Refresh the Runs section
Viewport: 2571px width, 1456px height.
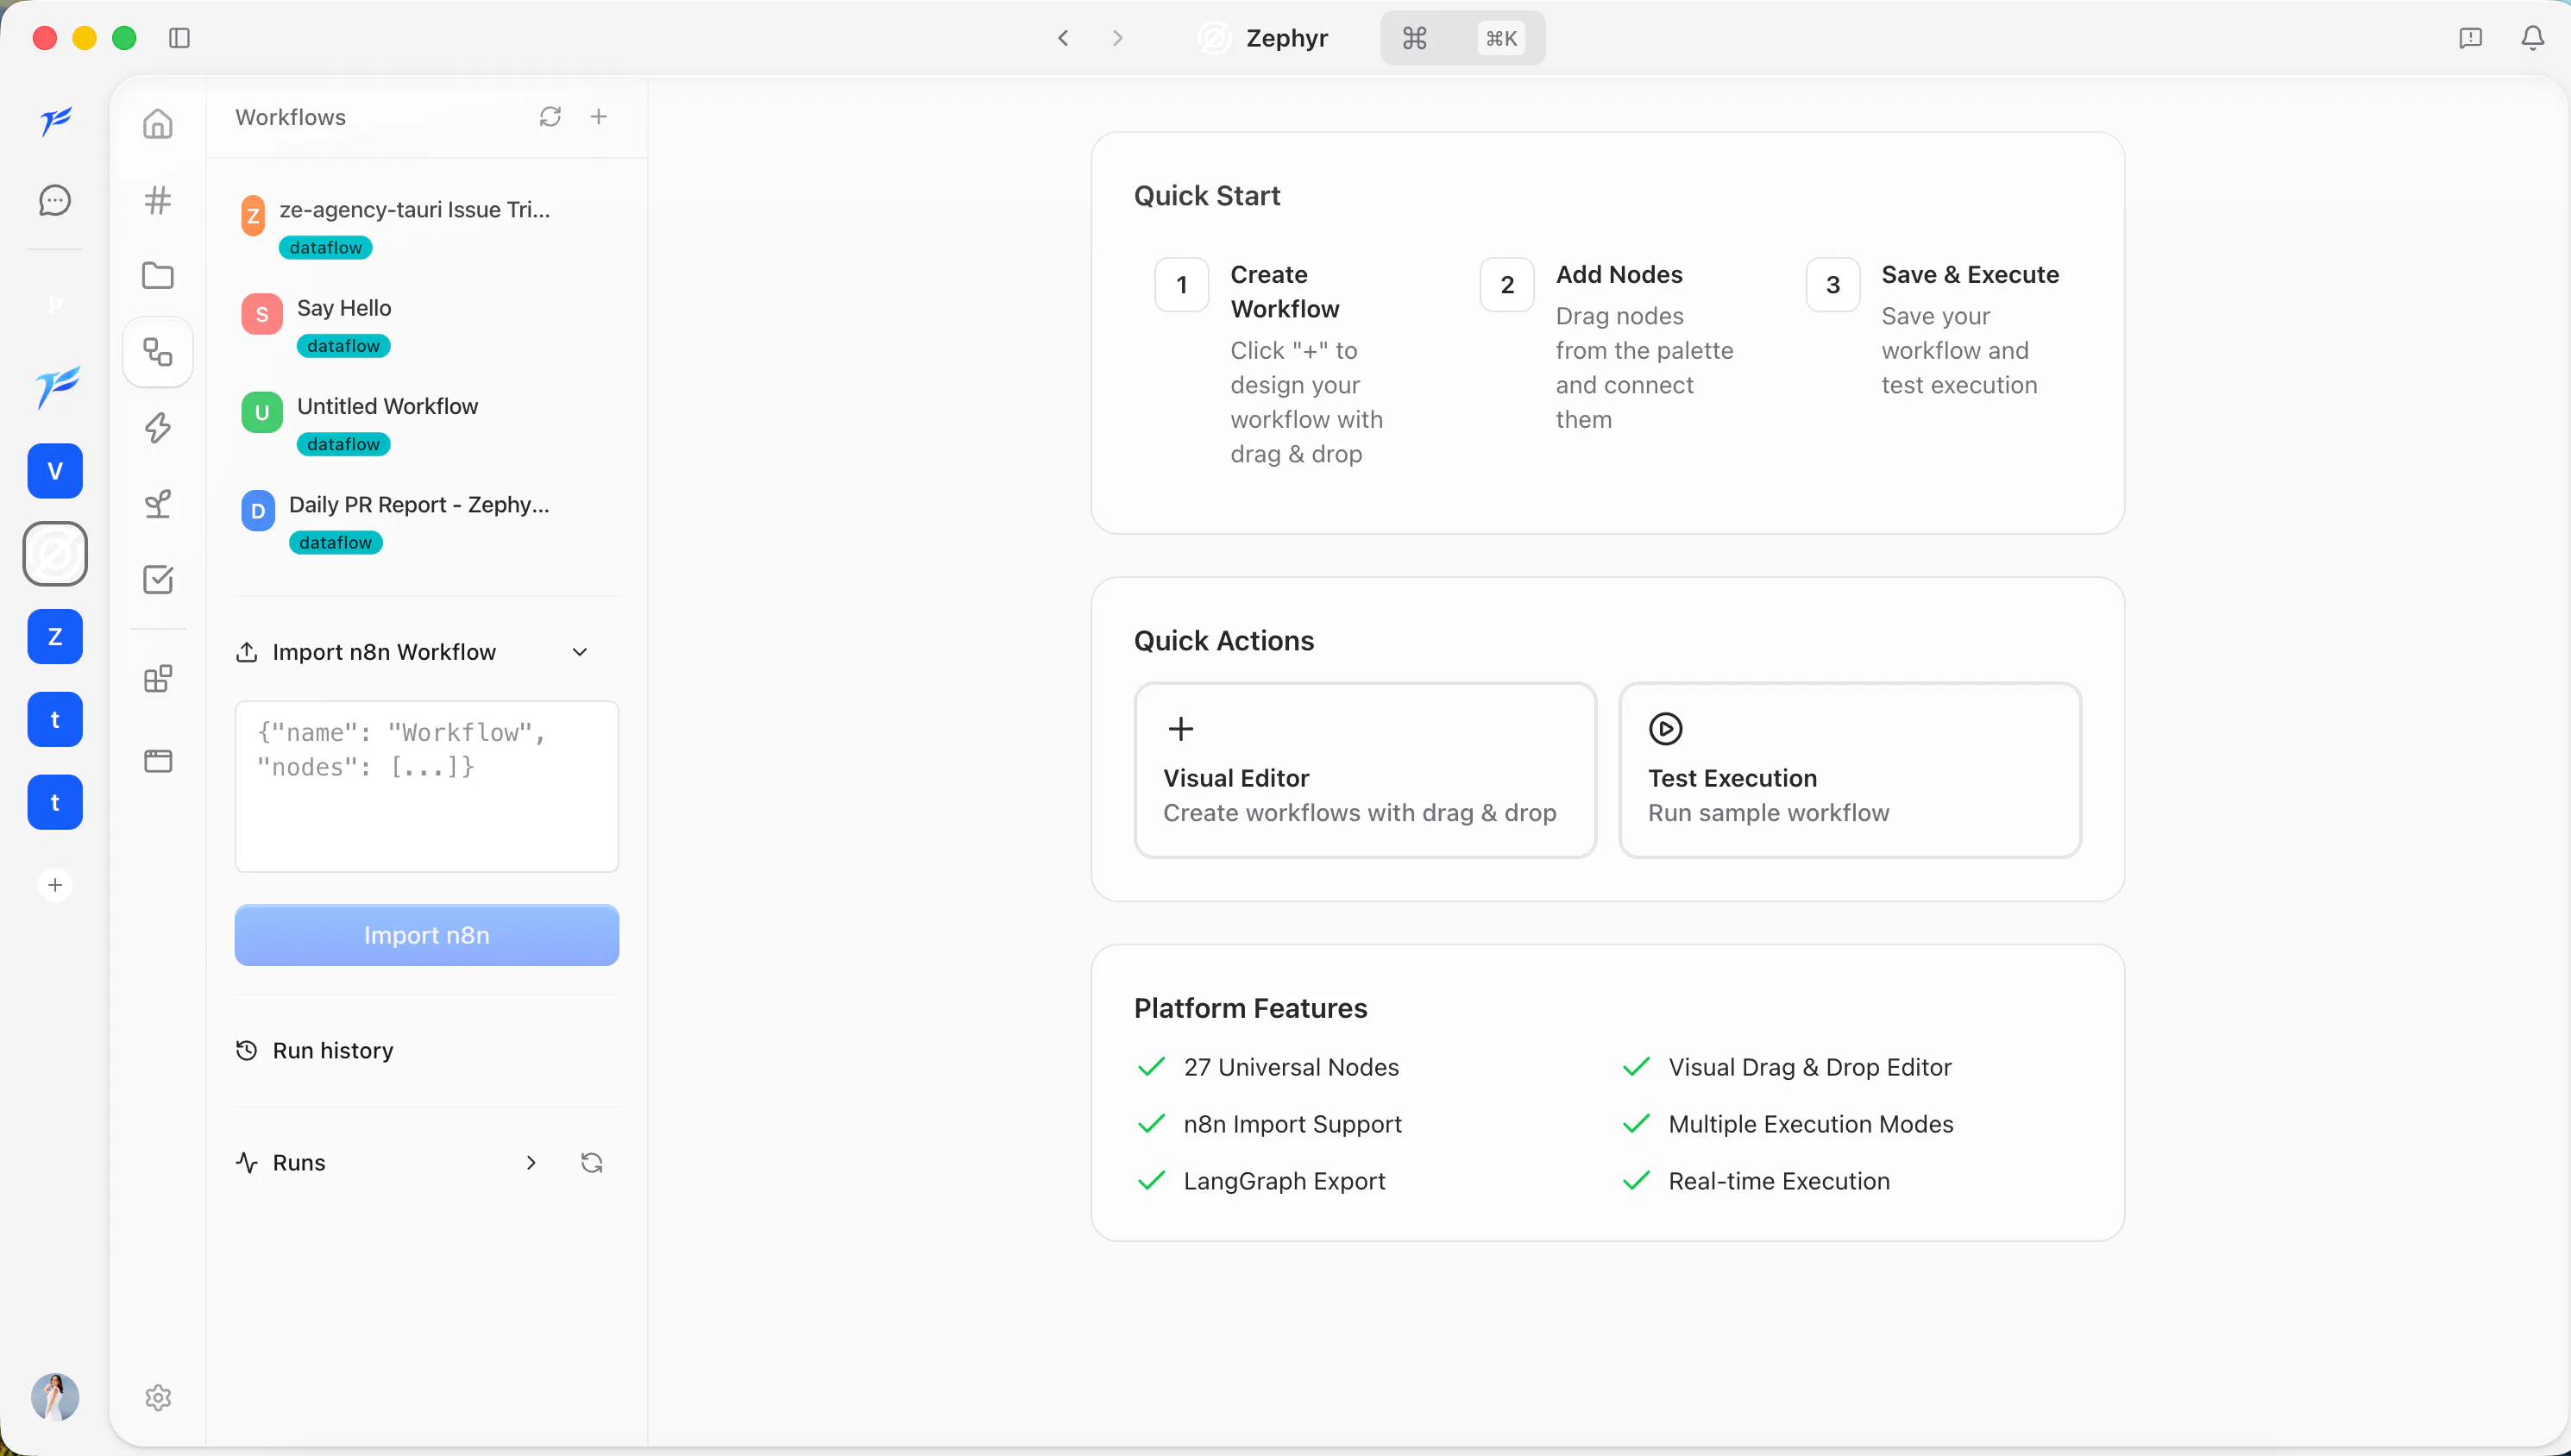592,1162
